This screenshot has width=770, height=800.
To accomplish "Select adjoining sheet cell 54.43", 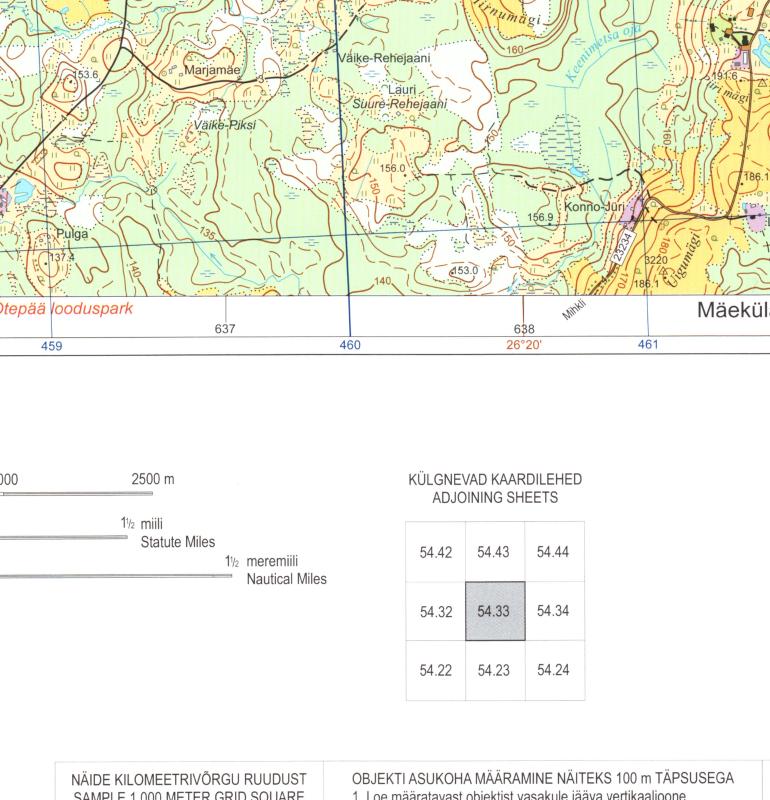I will click(x=493, y=552).
